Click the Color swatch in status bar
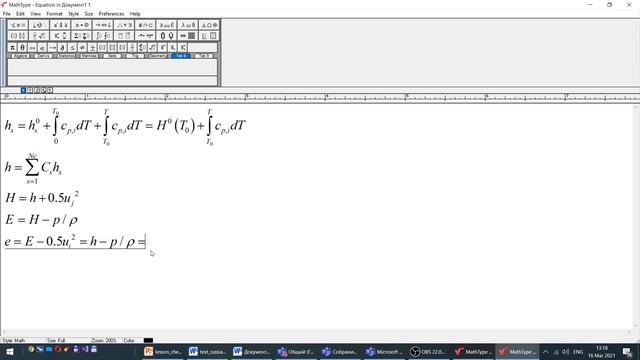 tap(148, 340)
